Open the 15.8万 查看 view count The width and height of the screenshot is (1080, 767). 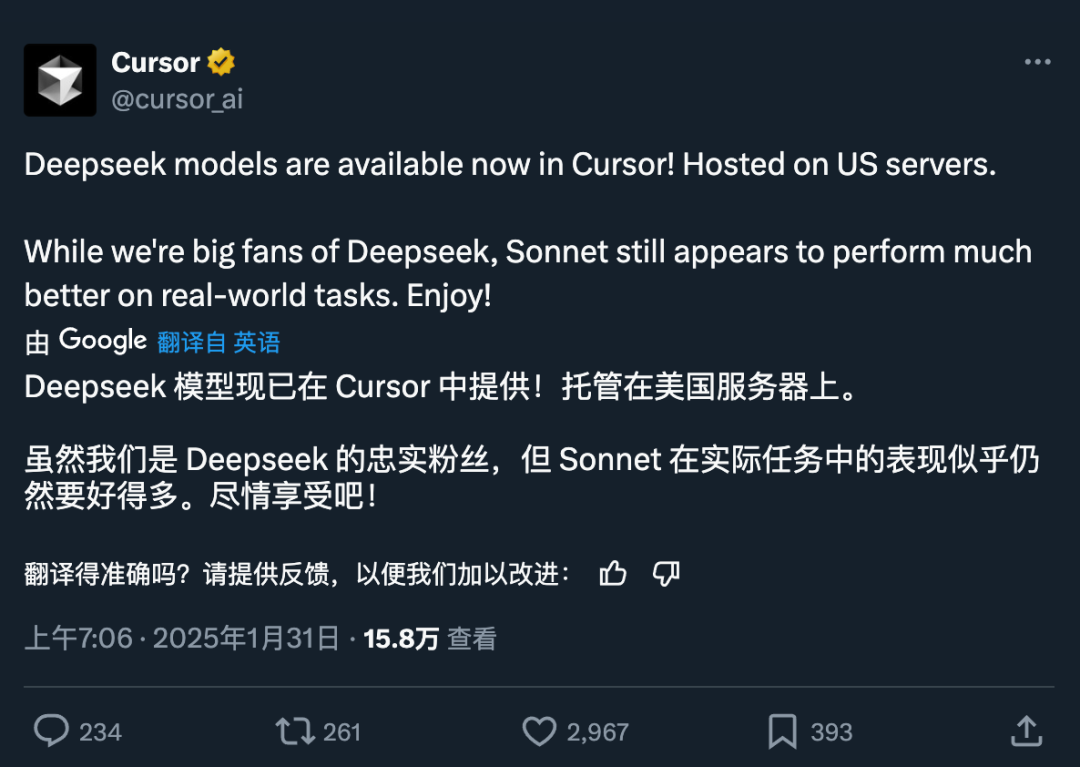pos(429,639)
